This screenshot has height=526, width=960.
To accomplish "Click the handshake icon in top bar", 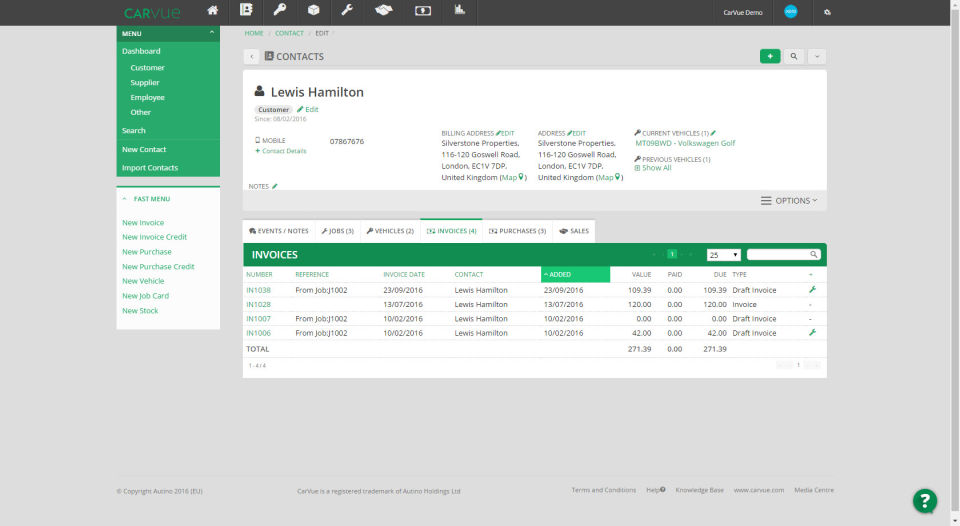I will pos(383,12).
